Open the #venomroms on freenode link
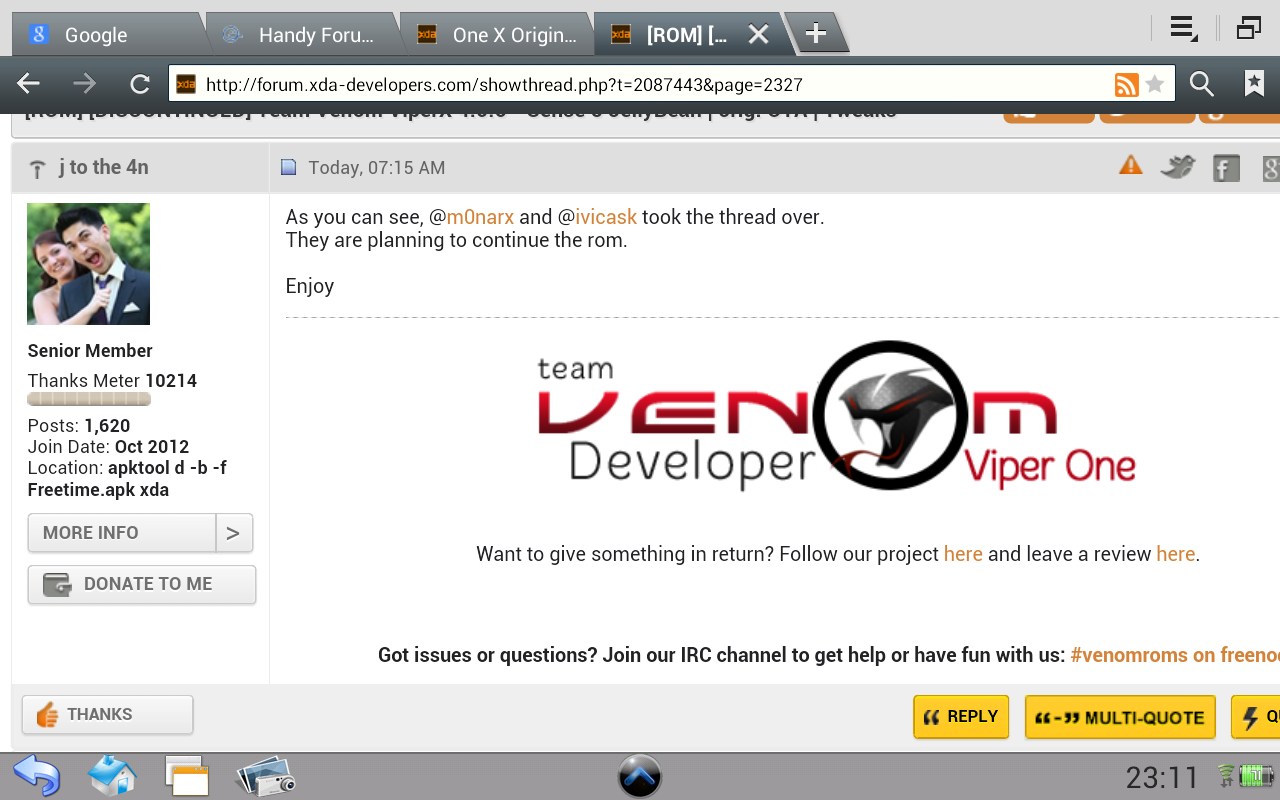The height and width of the screenshot is (800, 1280). [x=1175, y=655]
